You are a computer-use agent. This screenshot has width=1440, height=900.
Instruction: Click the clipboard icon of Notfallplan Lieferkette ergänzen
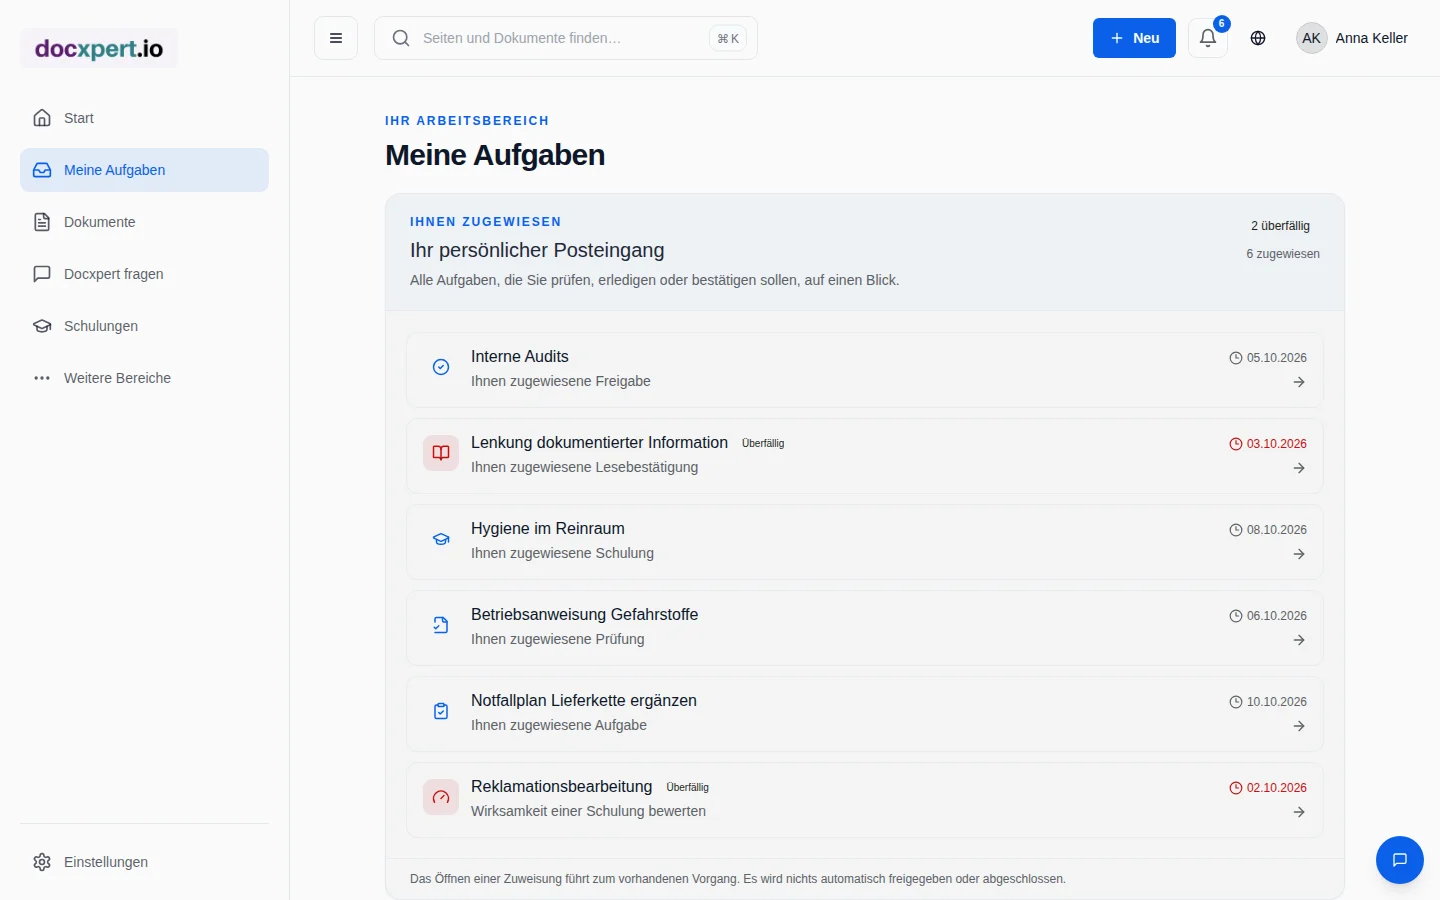(x=441, y=711)
